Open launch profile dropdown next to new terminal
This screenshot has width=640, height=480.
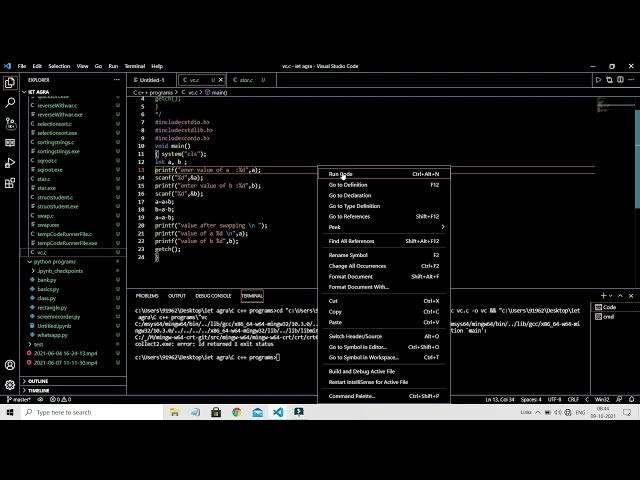point(611,296)
